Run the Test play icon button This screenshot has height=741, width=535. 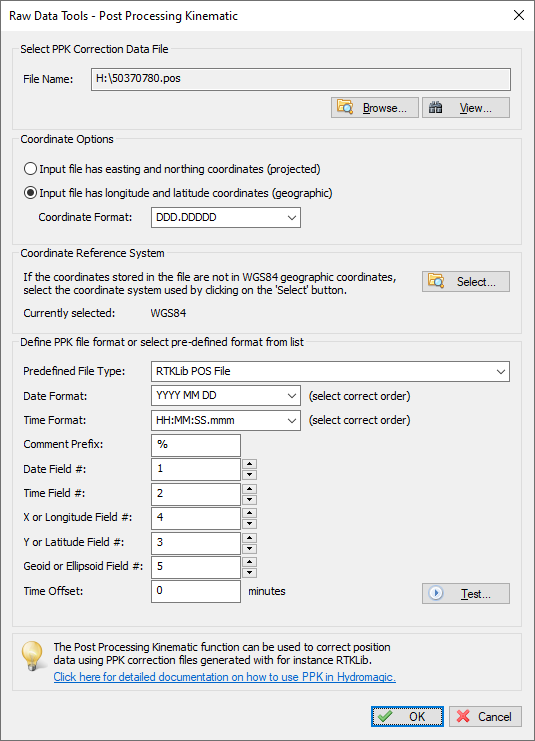(x=466, y=594)
